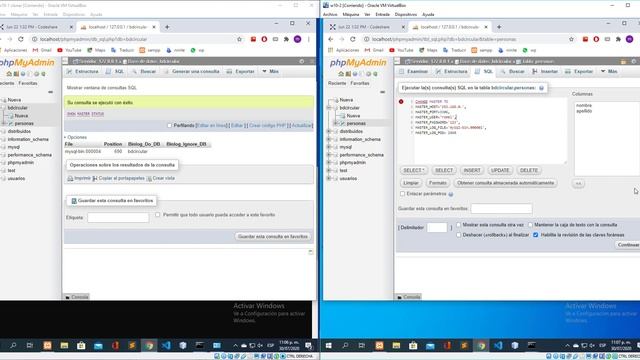Select nombre in Columnas list
This screenshot has height=360, width=640.
584,106
